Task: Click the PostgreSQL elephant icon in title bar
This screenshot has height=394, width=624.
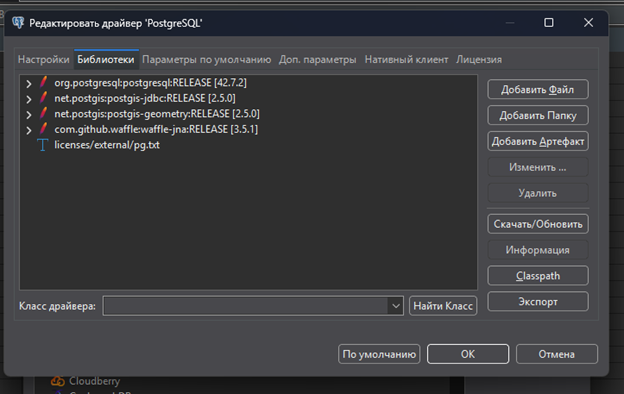Action: coord(18,23)
